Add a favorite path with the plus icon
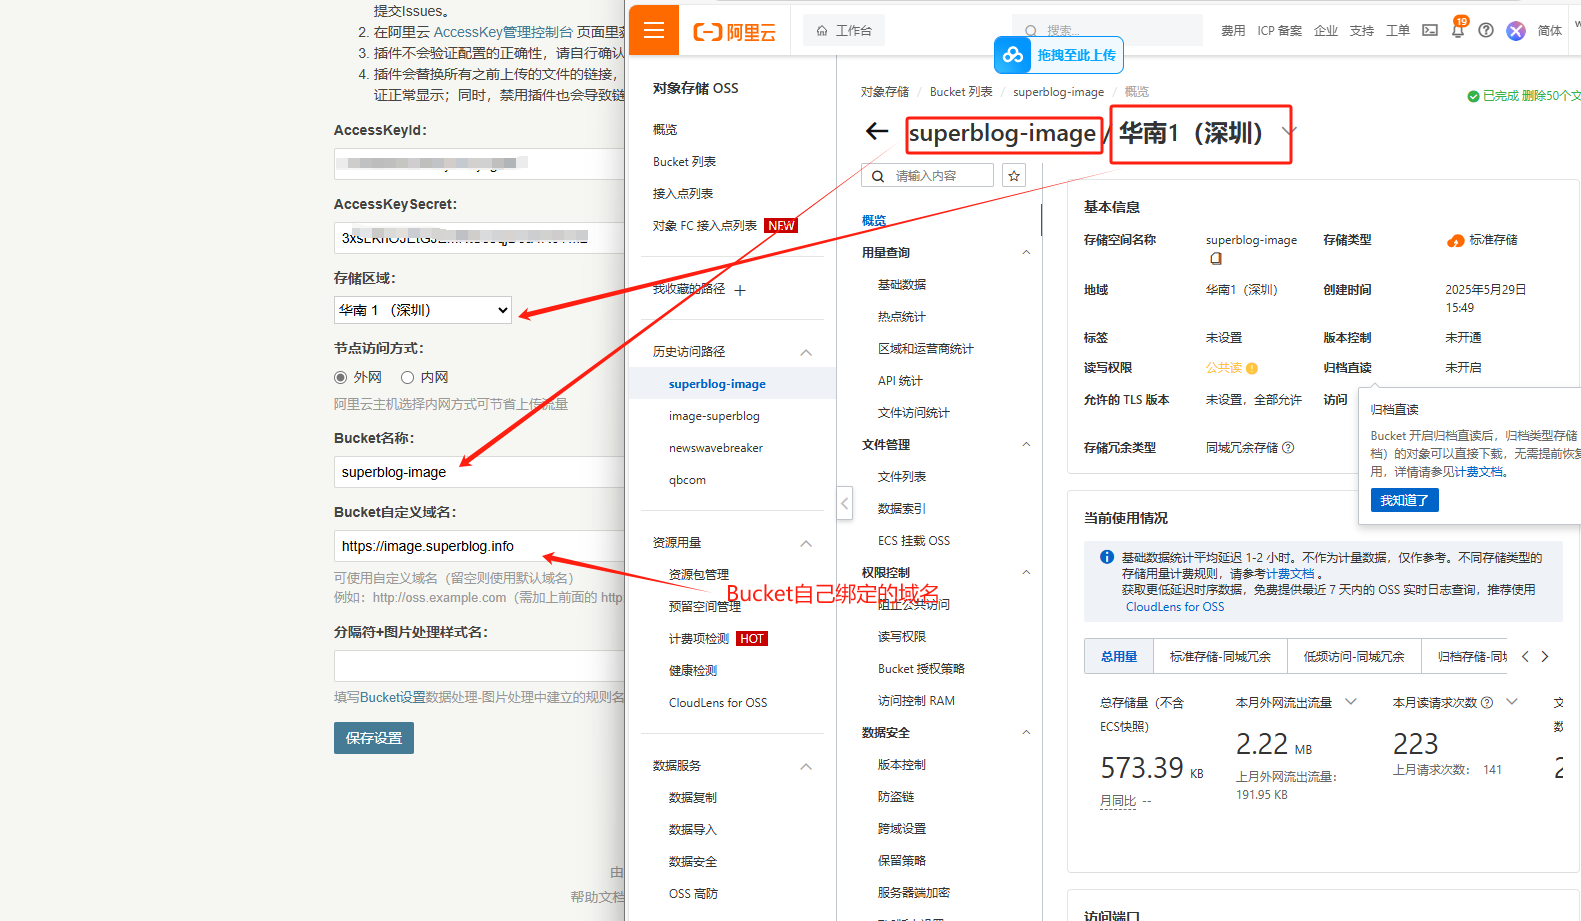Screen dimensions: 1581x921 [740, 290]
